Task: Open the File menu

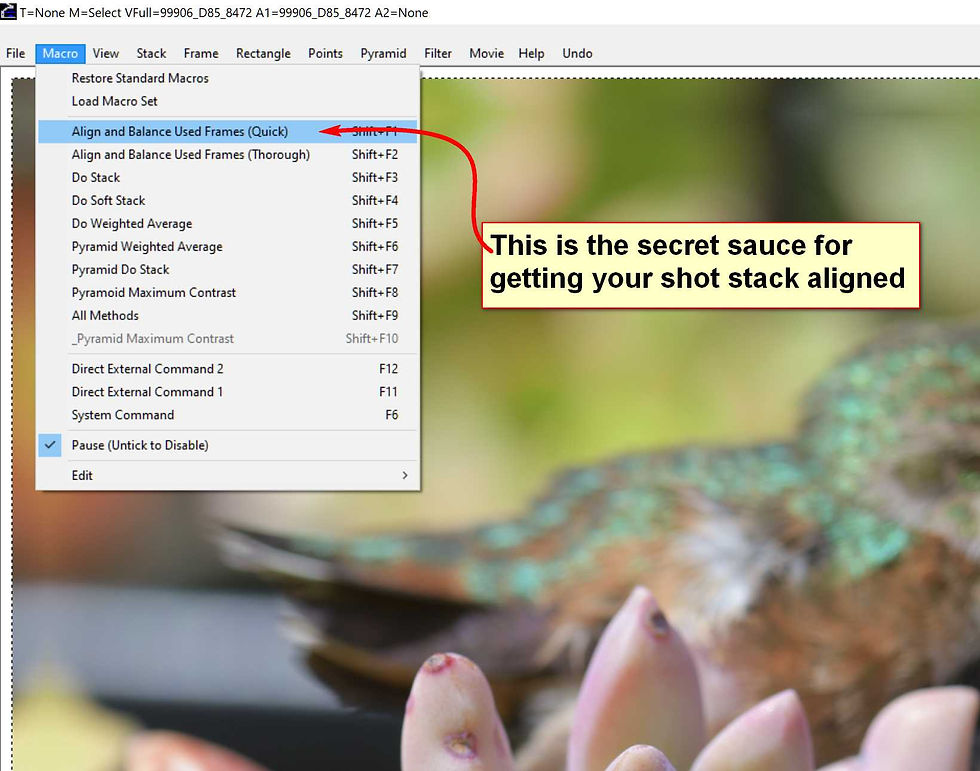Action: (x=15, y=54)
